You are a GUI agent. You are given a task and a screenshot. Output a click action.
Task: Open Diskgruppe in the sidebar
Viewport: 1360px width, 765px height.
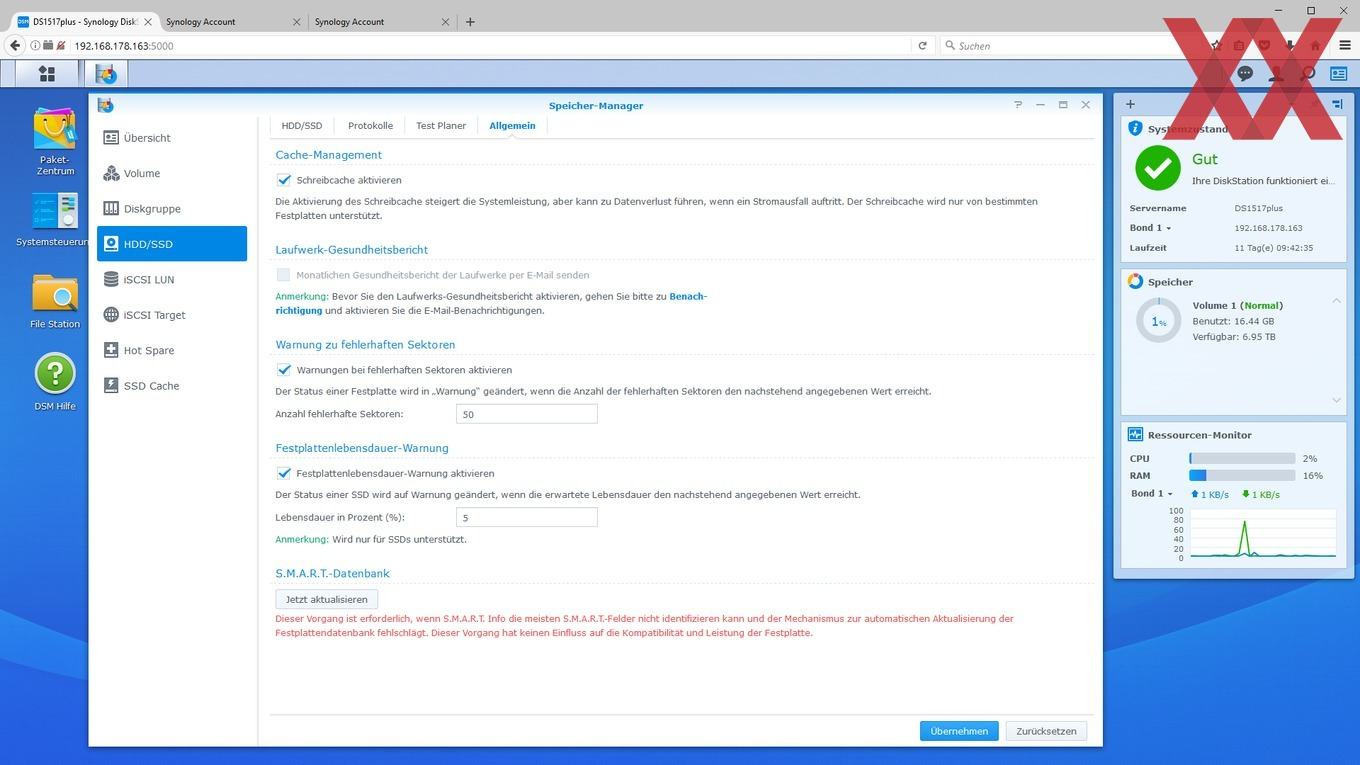172,209
